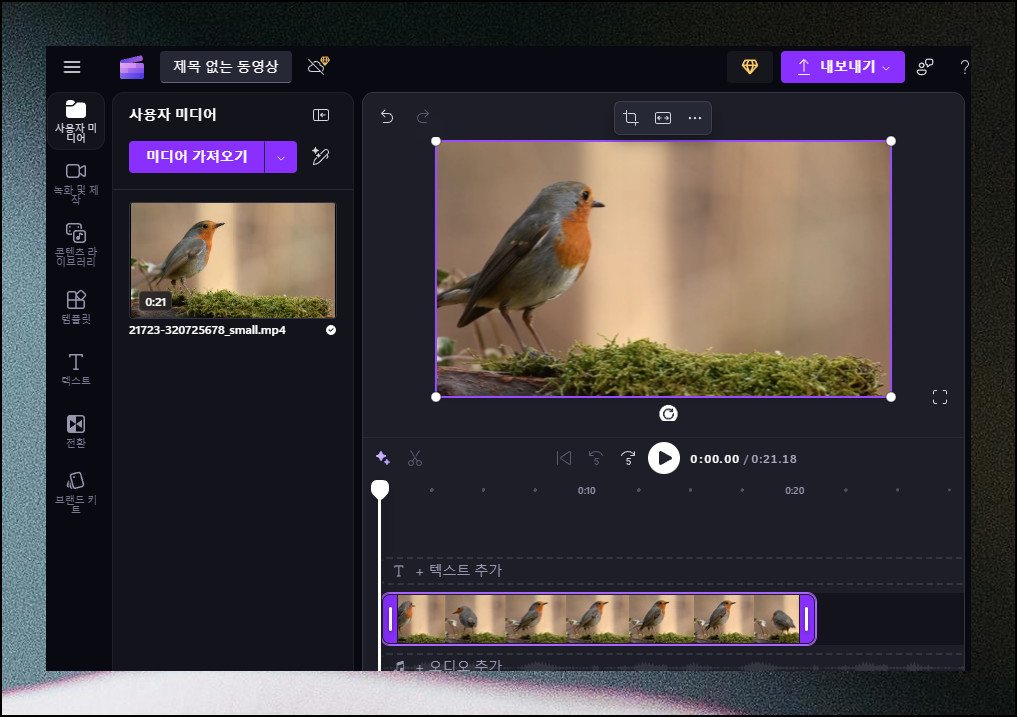1017x717 pixels.
Task: Click the robin video preview canvas
Action: pos(664,269)
